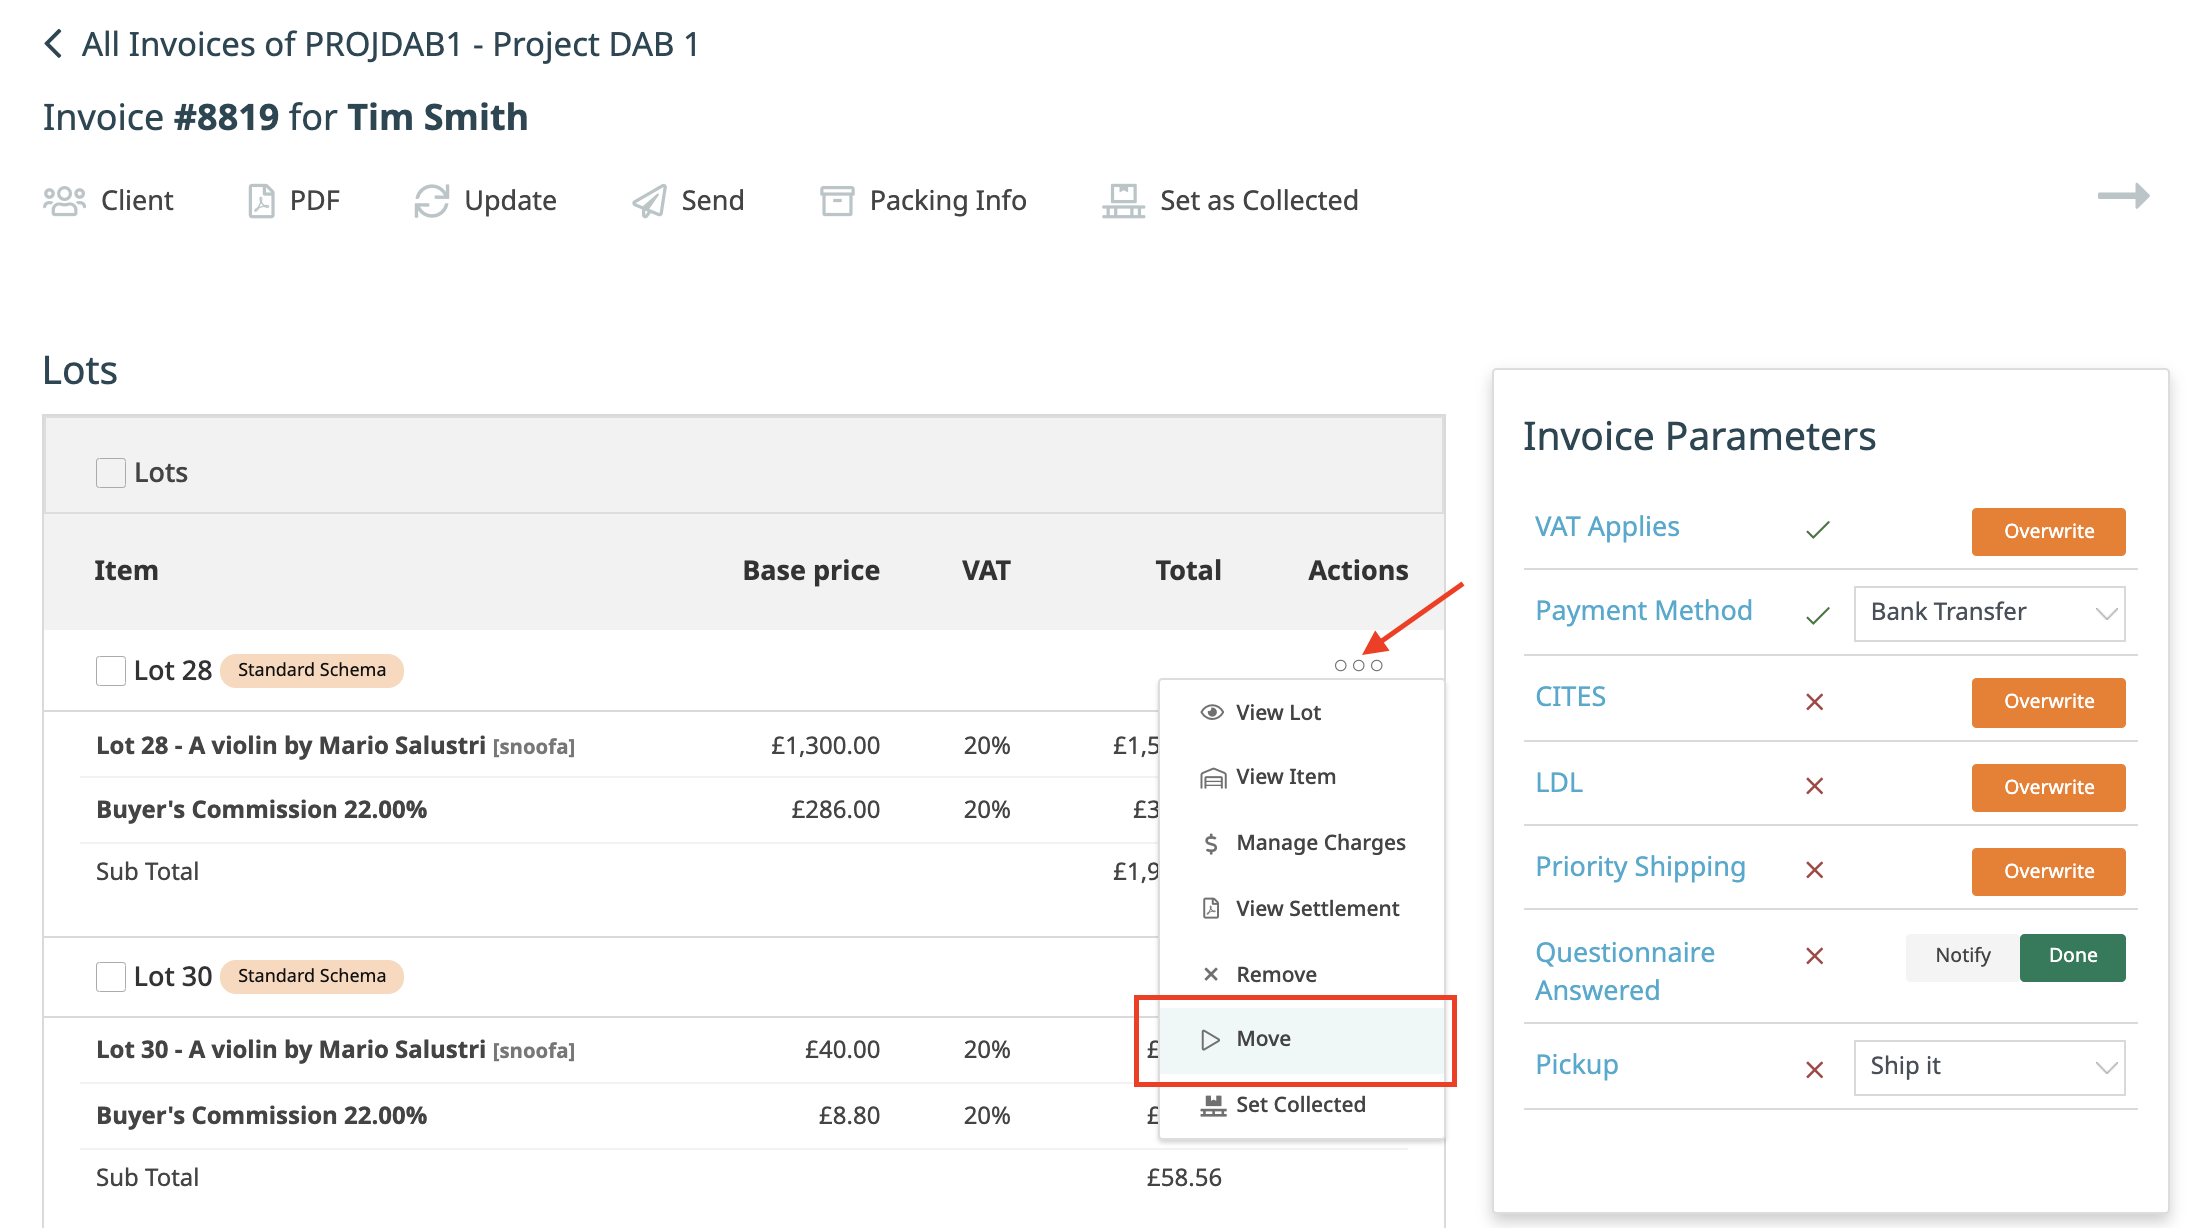
Task: Click Overwrite button for Priority Shipping
Action: (x=2048, y=871)
